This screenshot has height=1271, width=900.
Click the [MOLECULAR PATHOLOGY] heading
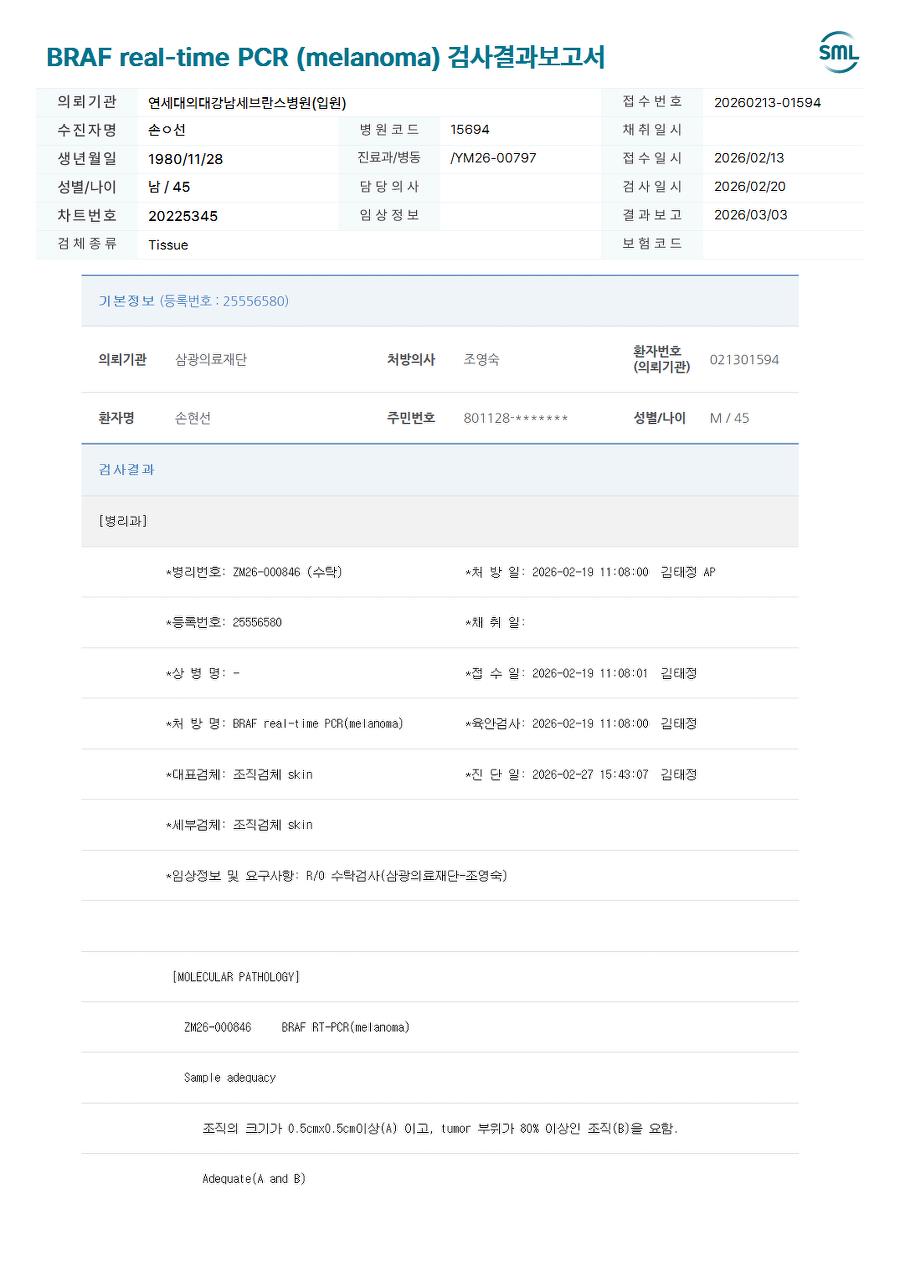(x=236, y=977)
